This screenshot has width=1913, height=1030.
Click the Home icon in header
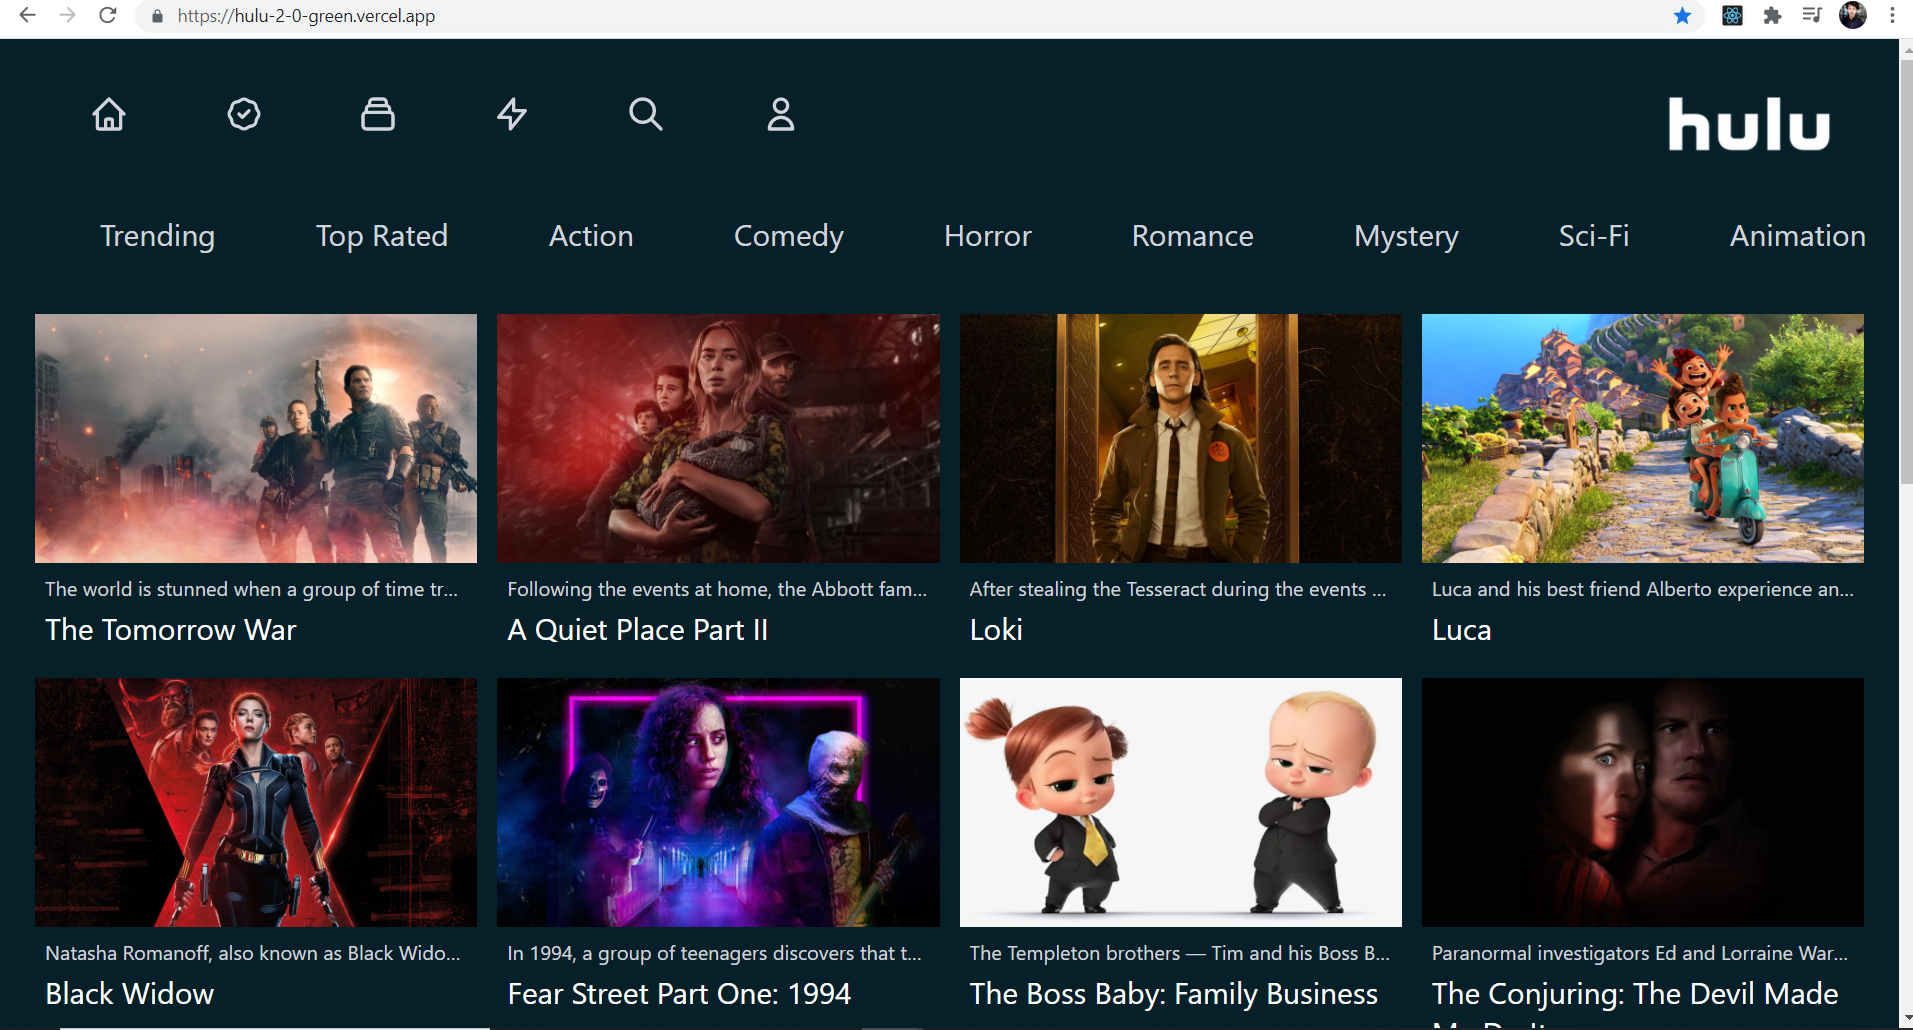pos(109,115)
